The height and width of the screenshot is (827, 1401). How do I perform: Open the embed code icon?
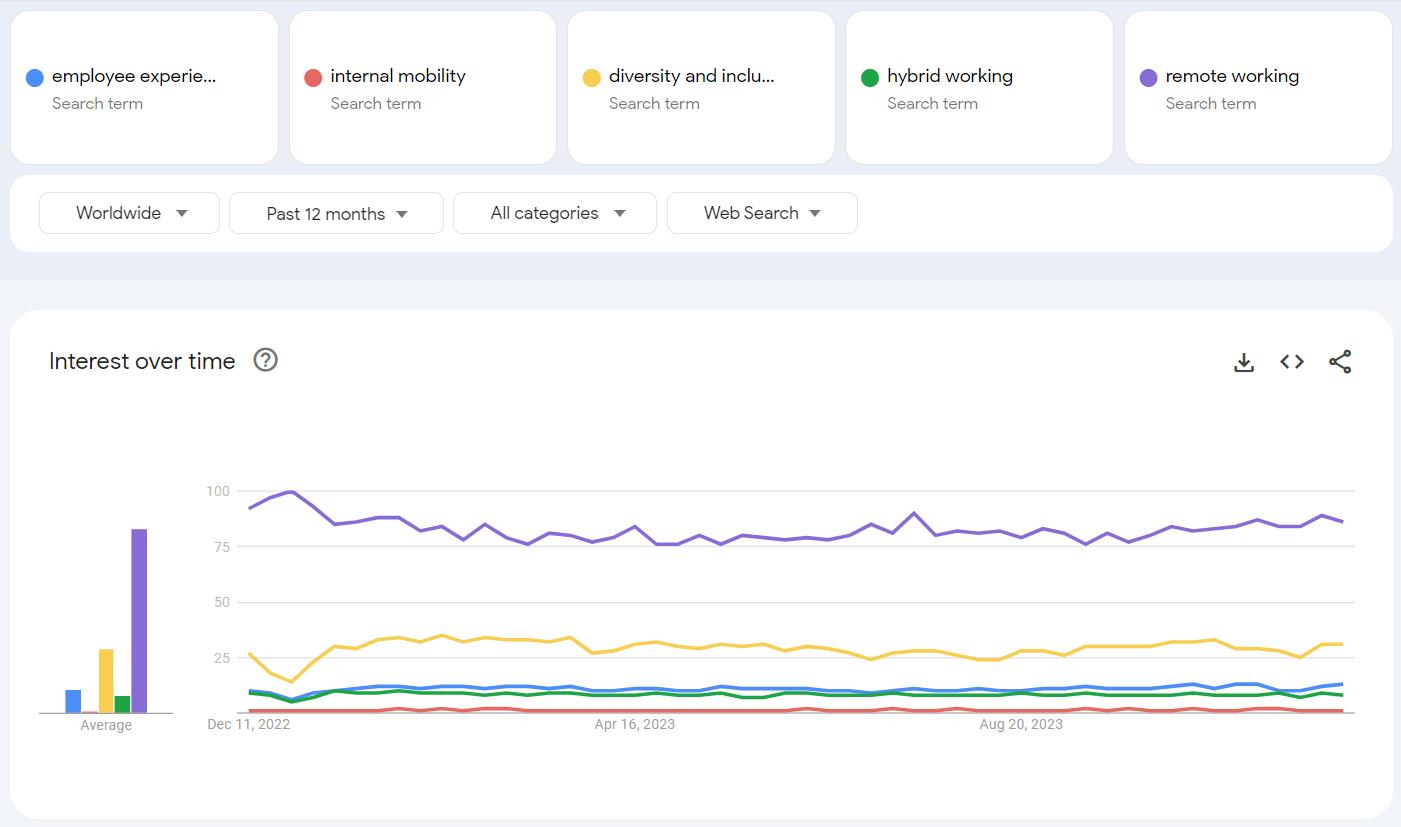[1292, 362]
